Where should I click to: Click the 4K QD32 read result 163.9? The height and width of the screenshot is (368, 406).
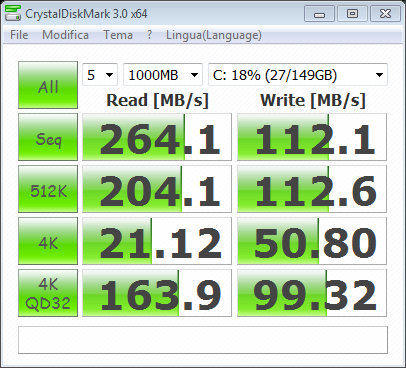click(157, 293)
